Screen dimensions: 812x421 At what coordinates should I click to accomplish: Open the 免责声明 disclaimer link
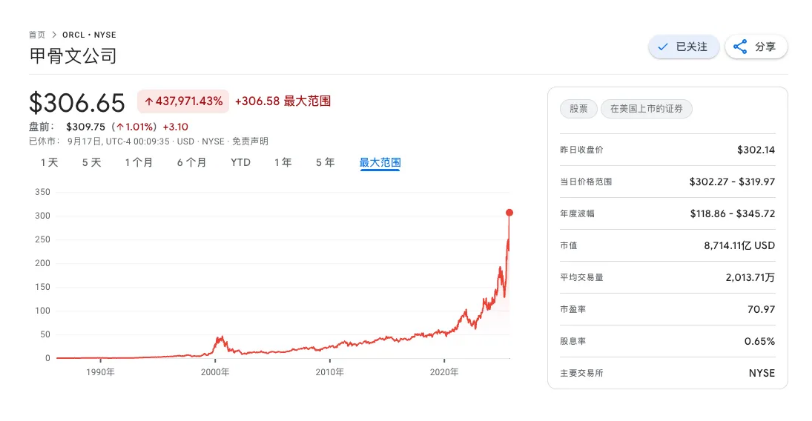(250, 141)
